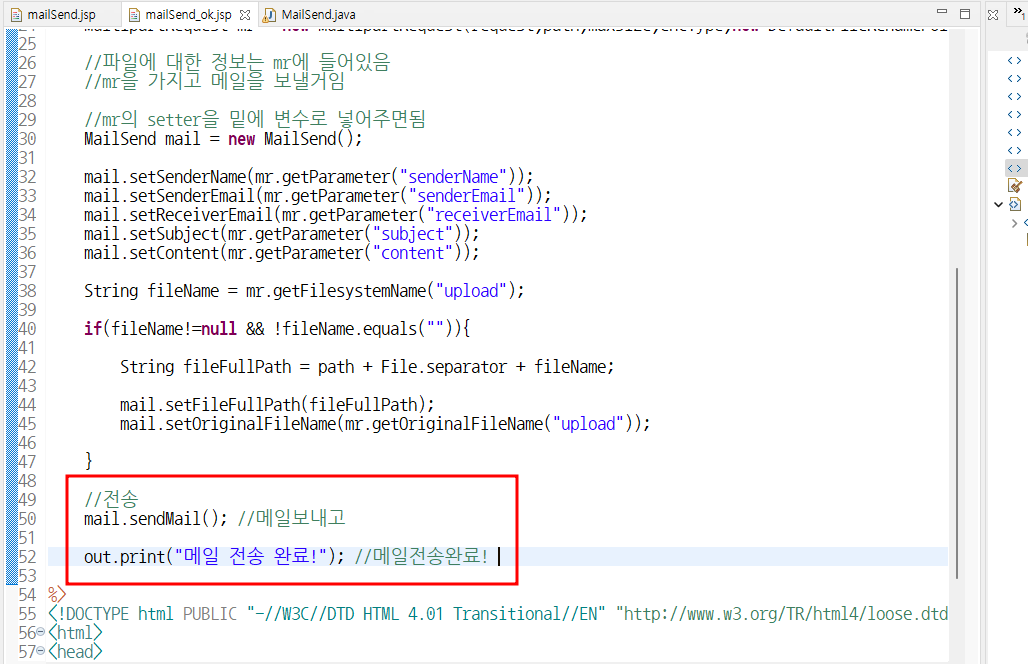Close the side view with the X icon
The height and width of the screenshot is (664, 1028).
(993, 14)
